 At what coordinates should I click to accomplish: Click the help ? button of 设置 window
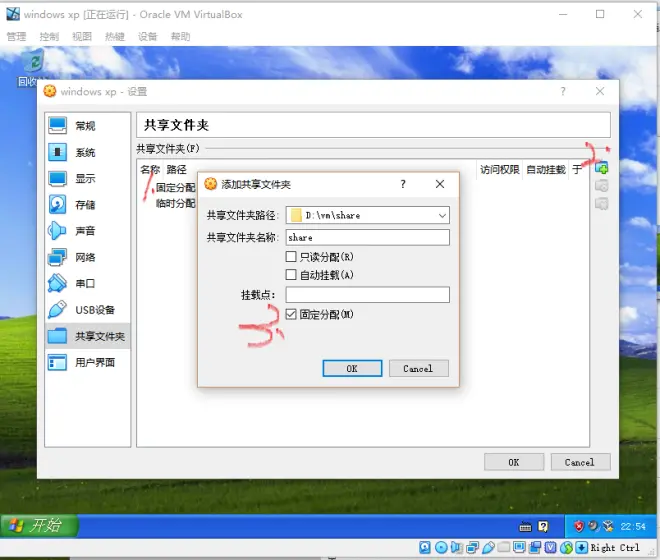coord(563,91)
